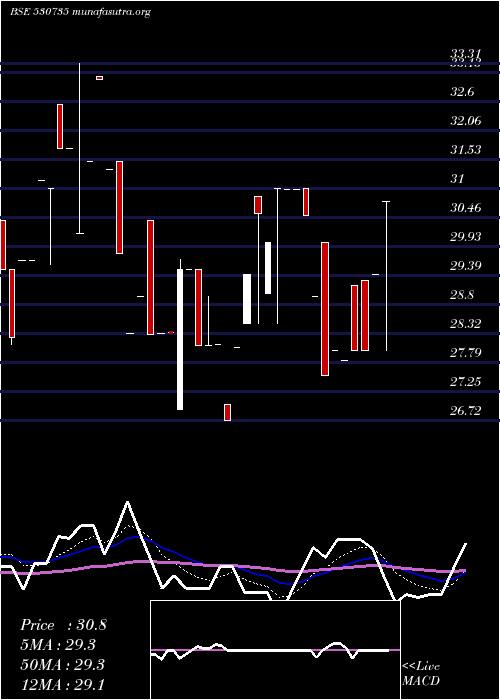Select the 33.31 price axis label

pyautogui.click(x=466, y=54)
